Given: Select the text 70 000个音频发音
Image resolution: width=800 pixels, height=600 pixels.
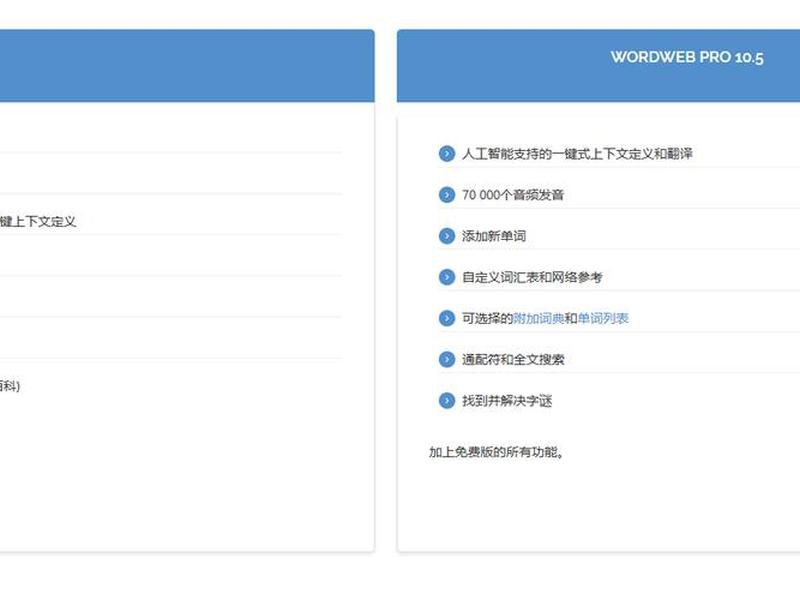Looking at the screenshot, I should [x=513, y=195].
